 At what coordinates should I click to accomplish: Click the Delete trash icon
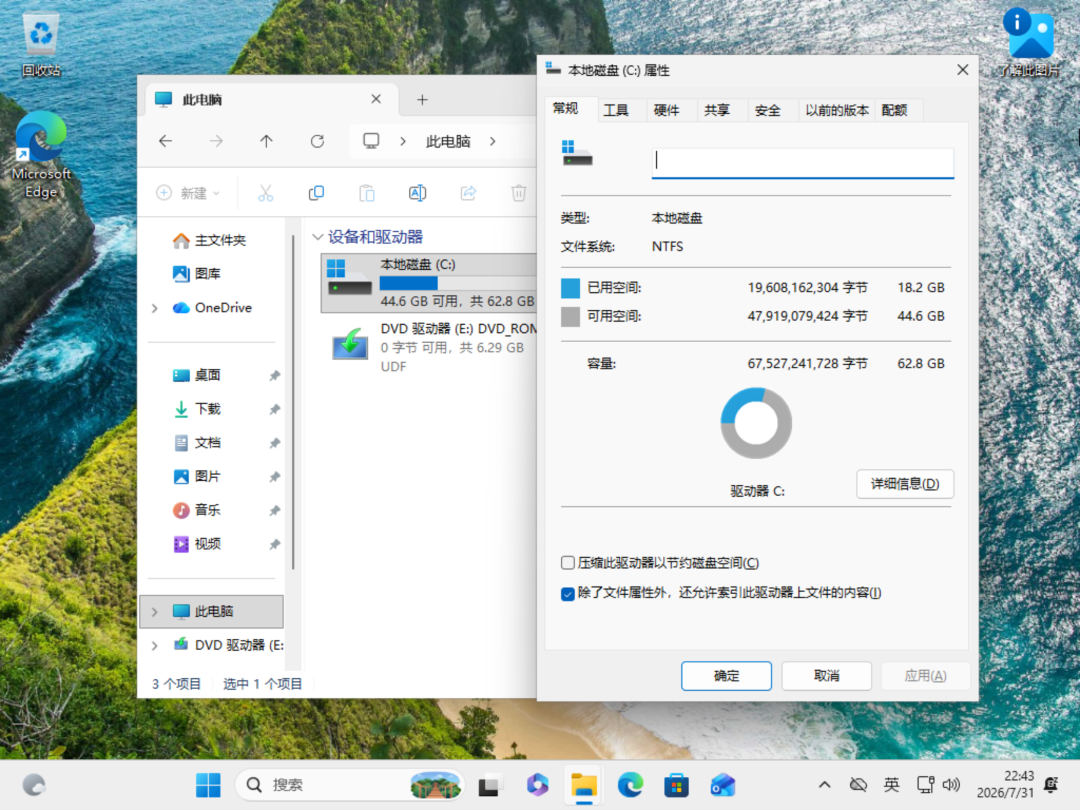519,193
